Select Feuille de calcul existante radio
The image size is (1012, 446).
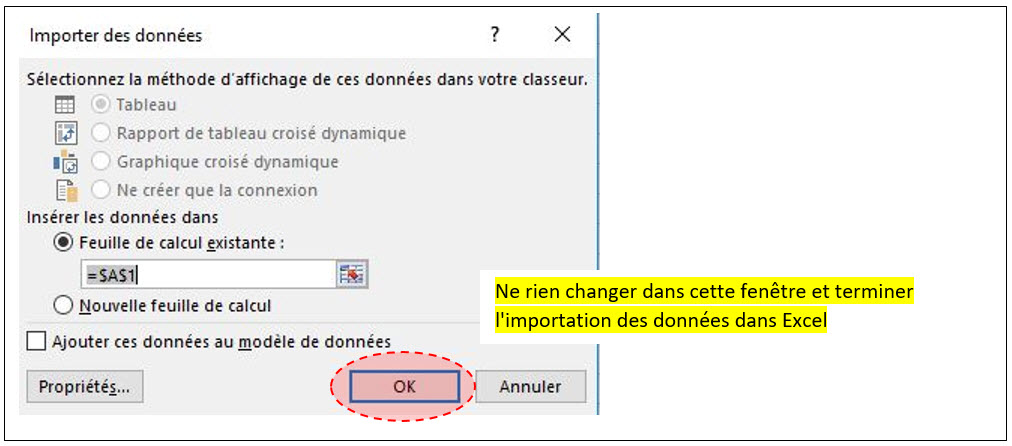point(65,243)
